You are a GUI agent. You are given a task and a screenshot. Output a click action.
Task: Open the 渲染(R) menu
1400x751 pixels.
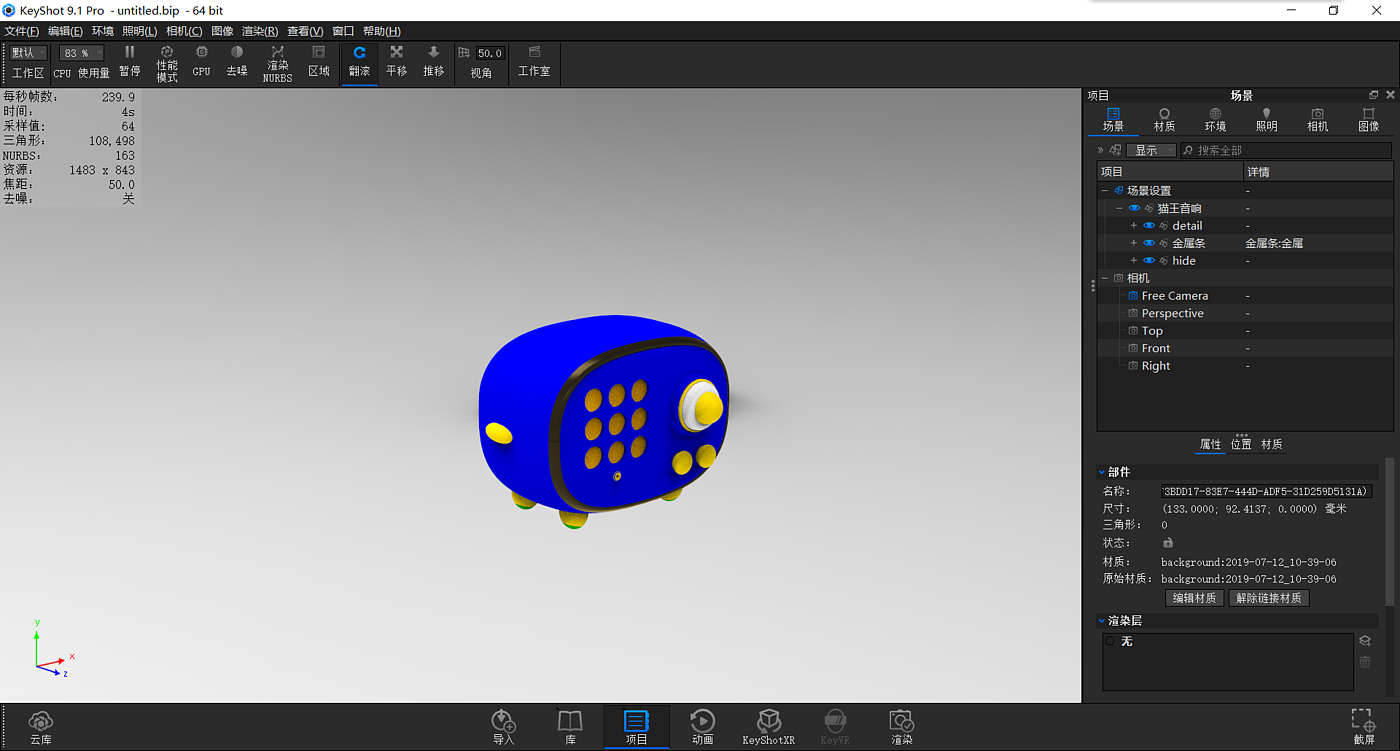[259, 31]
